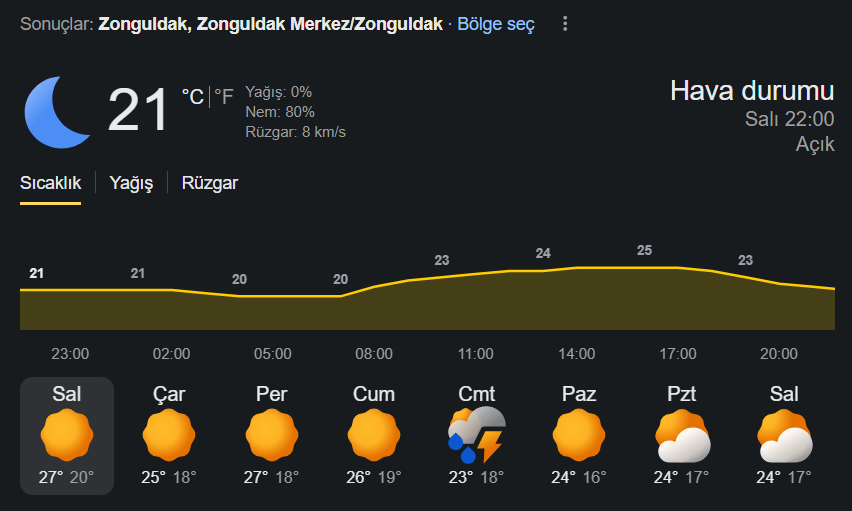Select Wednesday's sunny forecast icon
852x511 pixels.
[x=169, y=435]
